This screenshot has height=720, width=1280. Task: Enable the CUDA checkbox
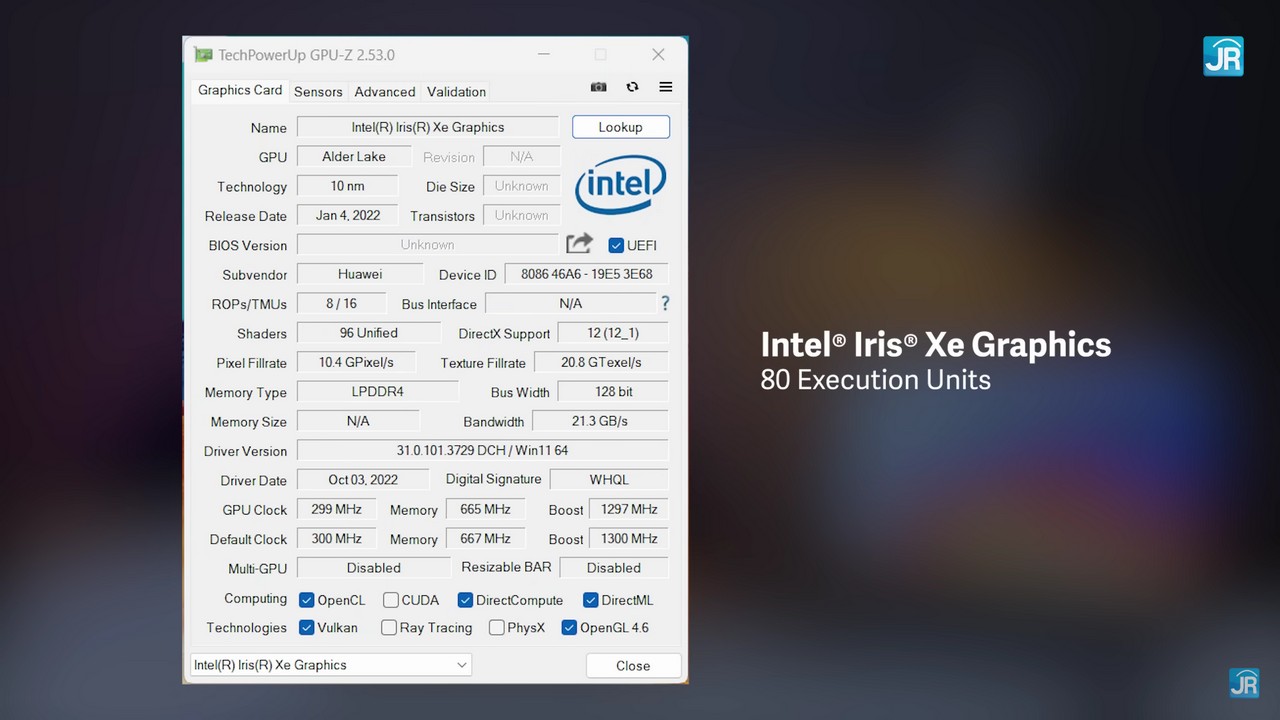point(391,600)
